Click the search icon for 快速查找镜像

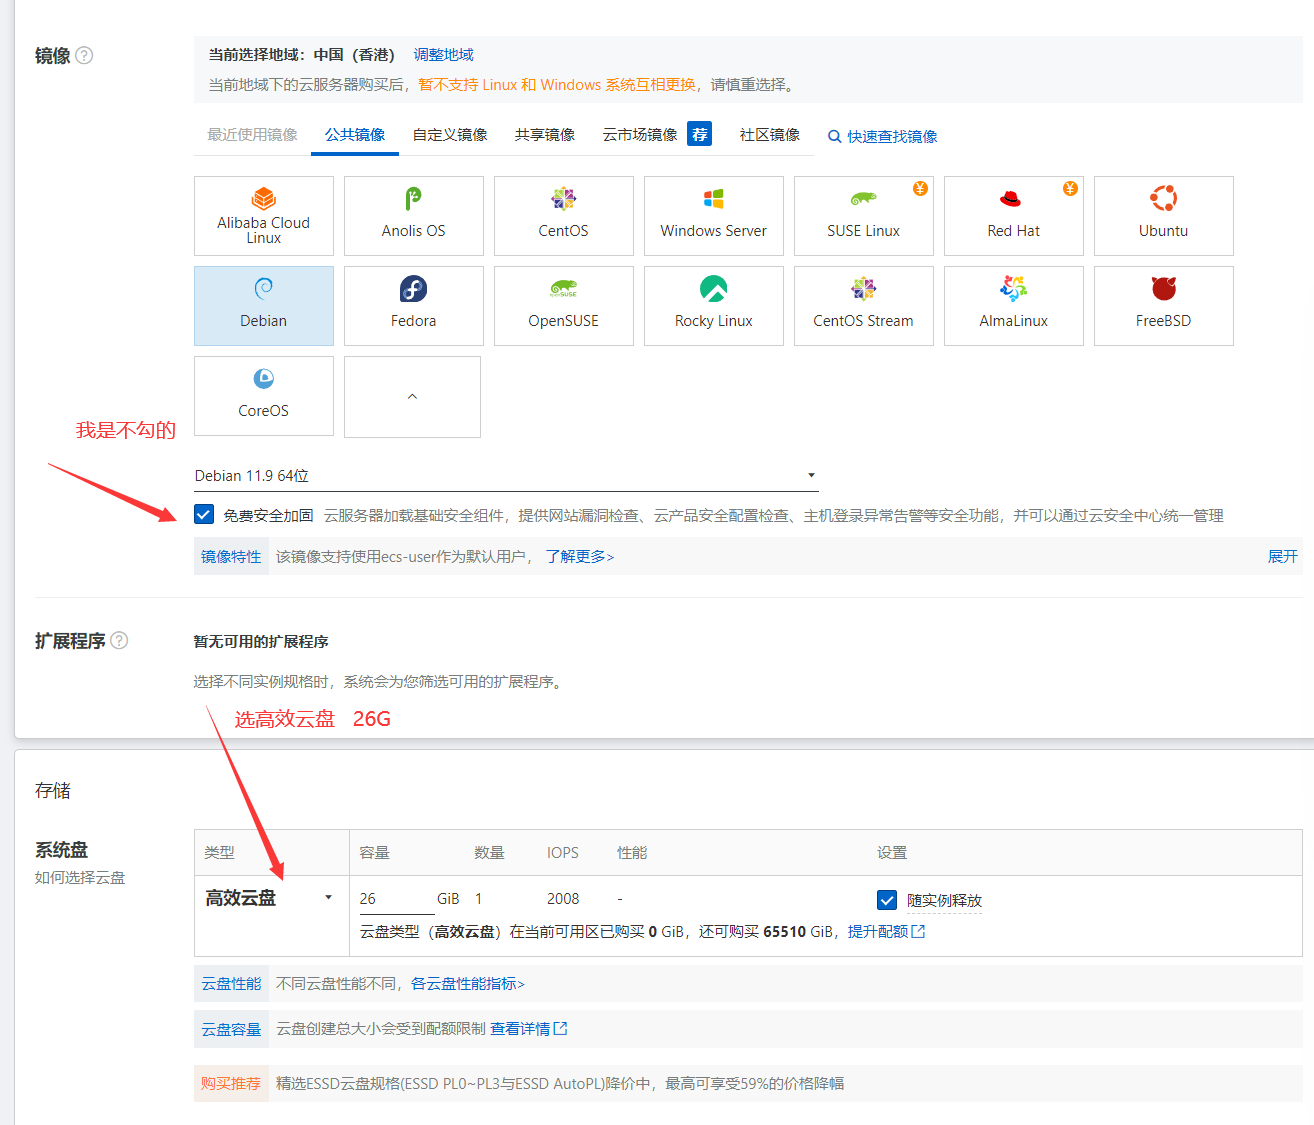[x=834, y=137]
